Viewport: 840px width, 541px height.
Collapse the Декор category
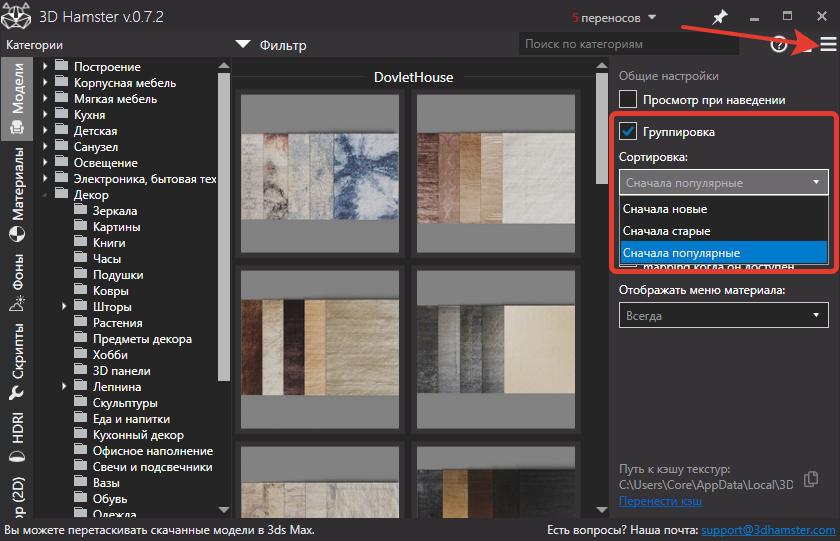(45, 195)
